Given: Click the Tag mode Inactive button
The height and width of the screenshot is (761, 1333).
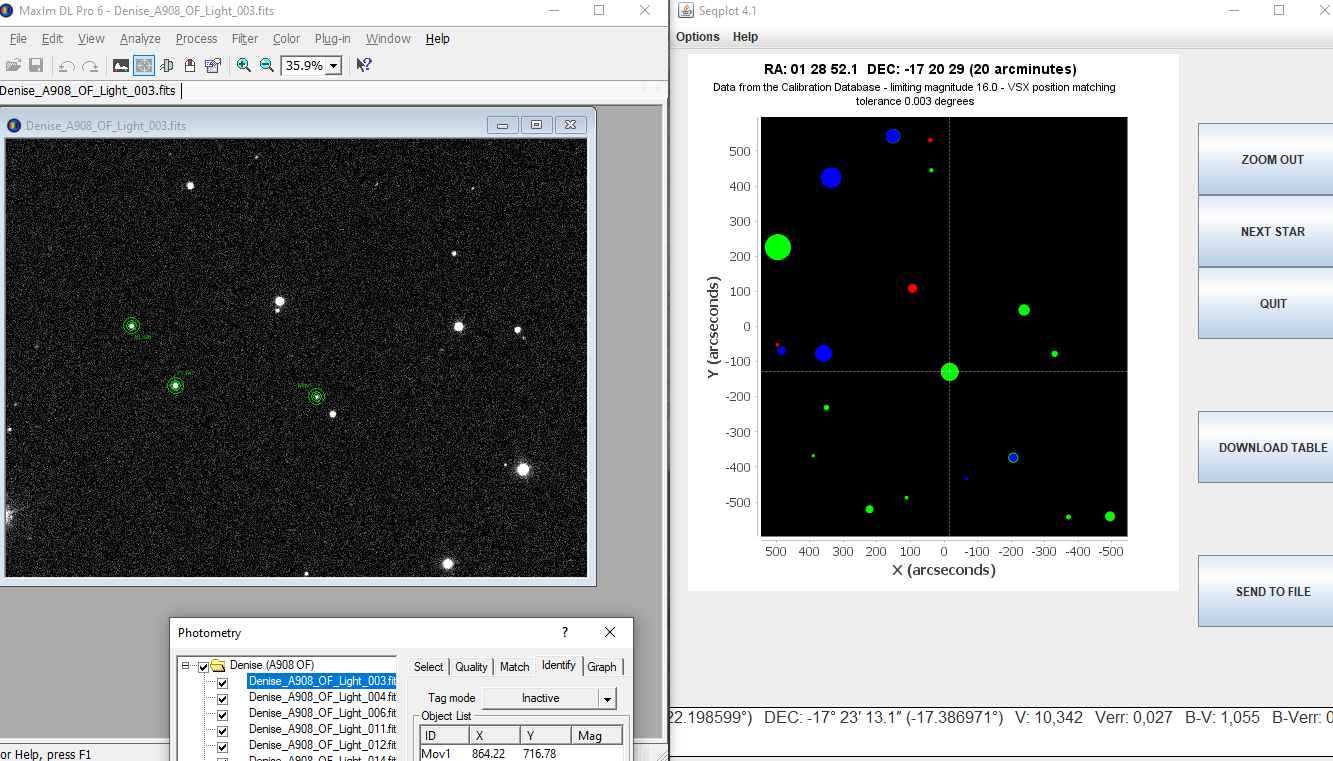Looking at the screenshot, I should (540, 698).
